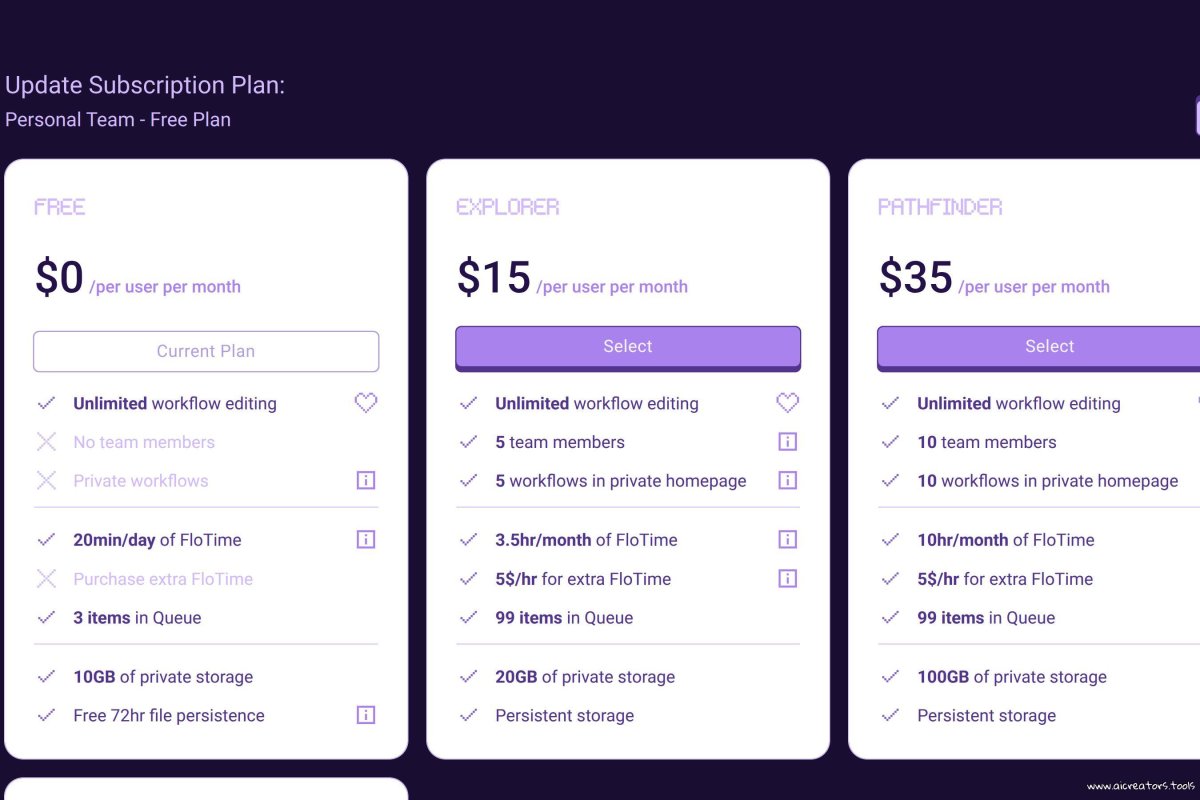This screenshot has height=800, width=1200.
Task: Open info icon beside Free plan Private workflows
Action: (x=366, y=480)
